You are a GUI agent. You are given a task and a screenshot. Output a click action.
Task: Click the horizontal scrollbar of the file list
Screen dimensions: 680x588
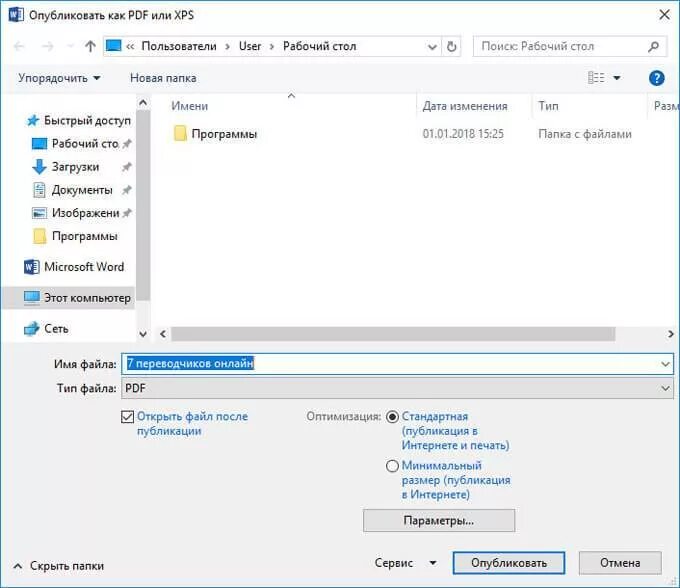click(393, 334)
